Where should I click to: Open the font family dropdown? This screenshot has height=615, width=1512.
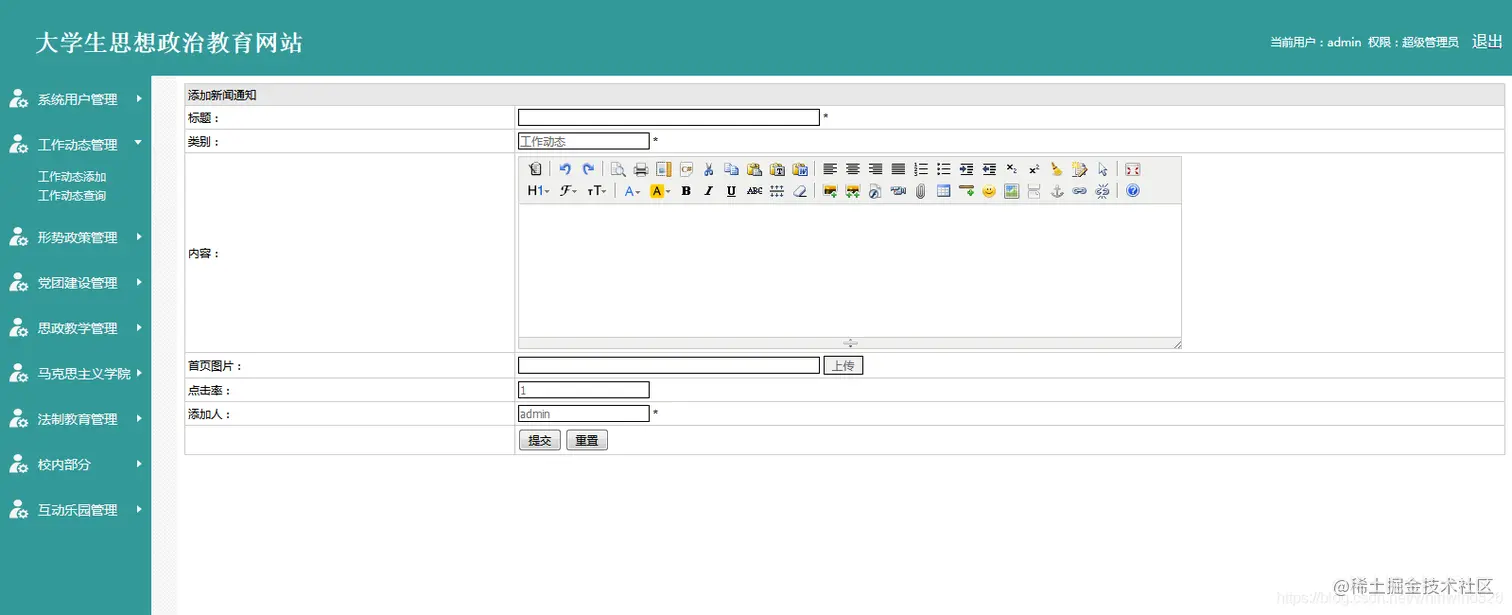coord(568,191)
